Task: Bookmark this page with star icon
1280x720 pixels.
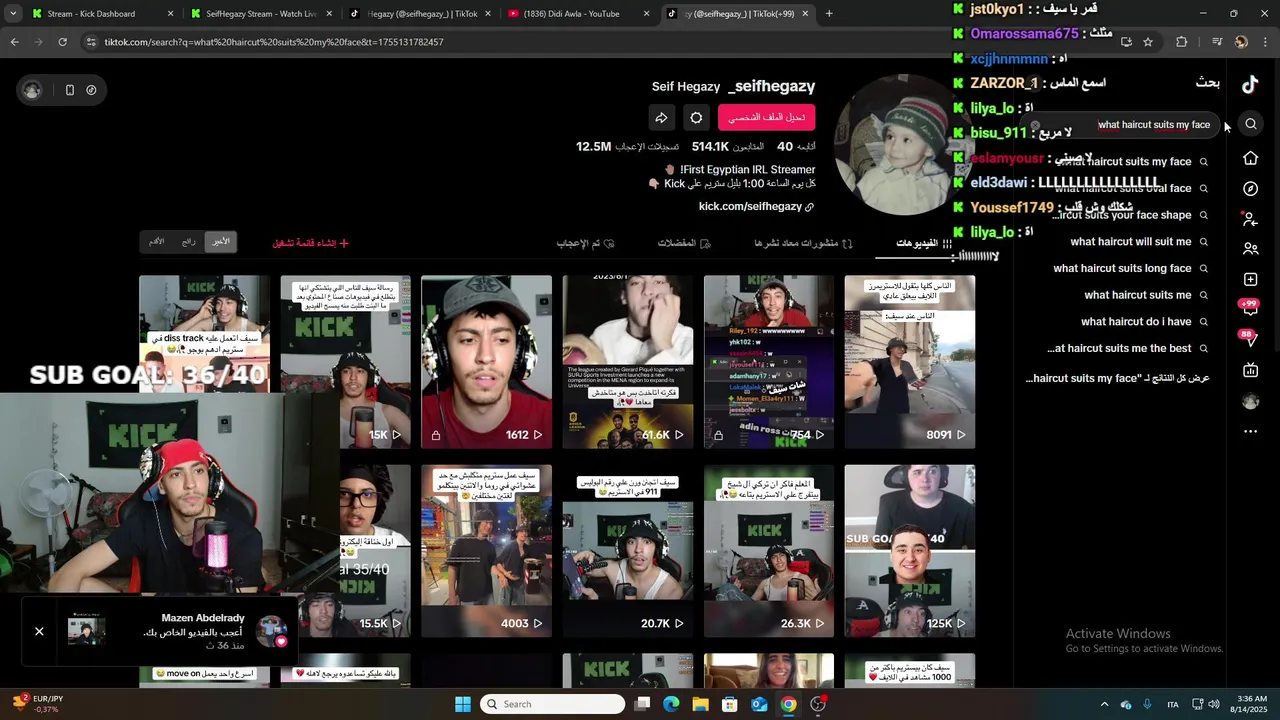Action: [1148, 42]
